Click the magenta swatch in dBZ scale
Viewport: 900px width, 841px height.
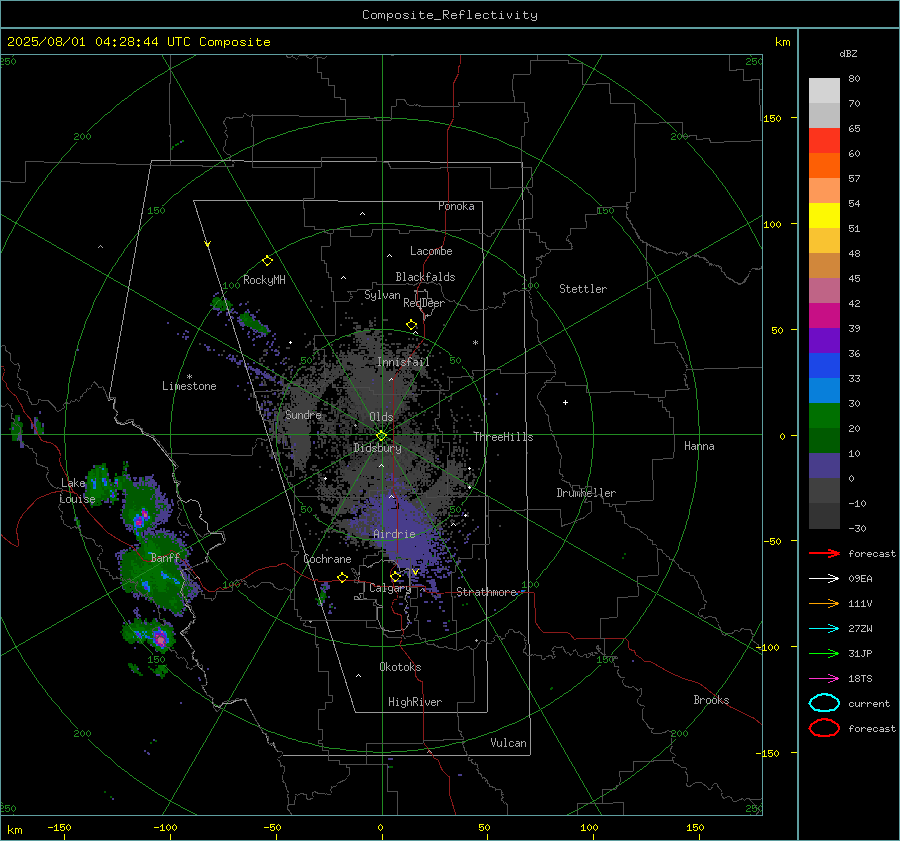tap(824, 315)
